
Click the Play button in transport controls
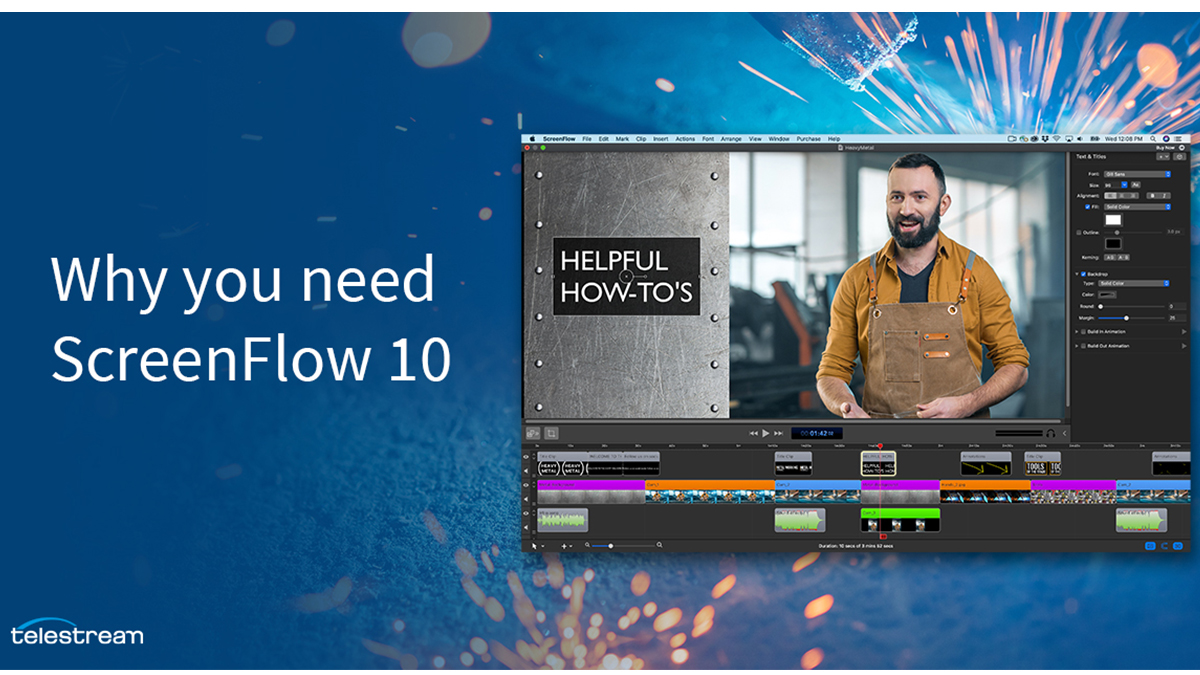point(766,433)
